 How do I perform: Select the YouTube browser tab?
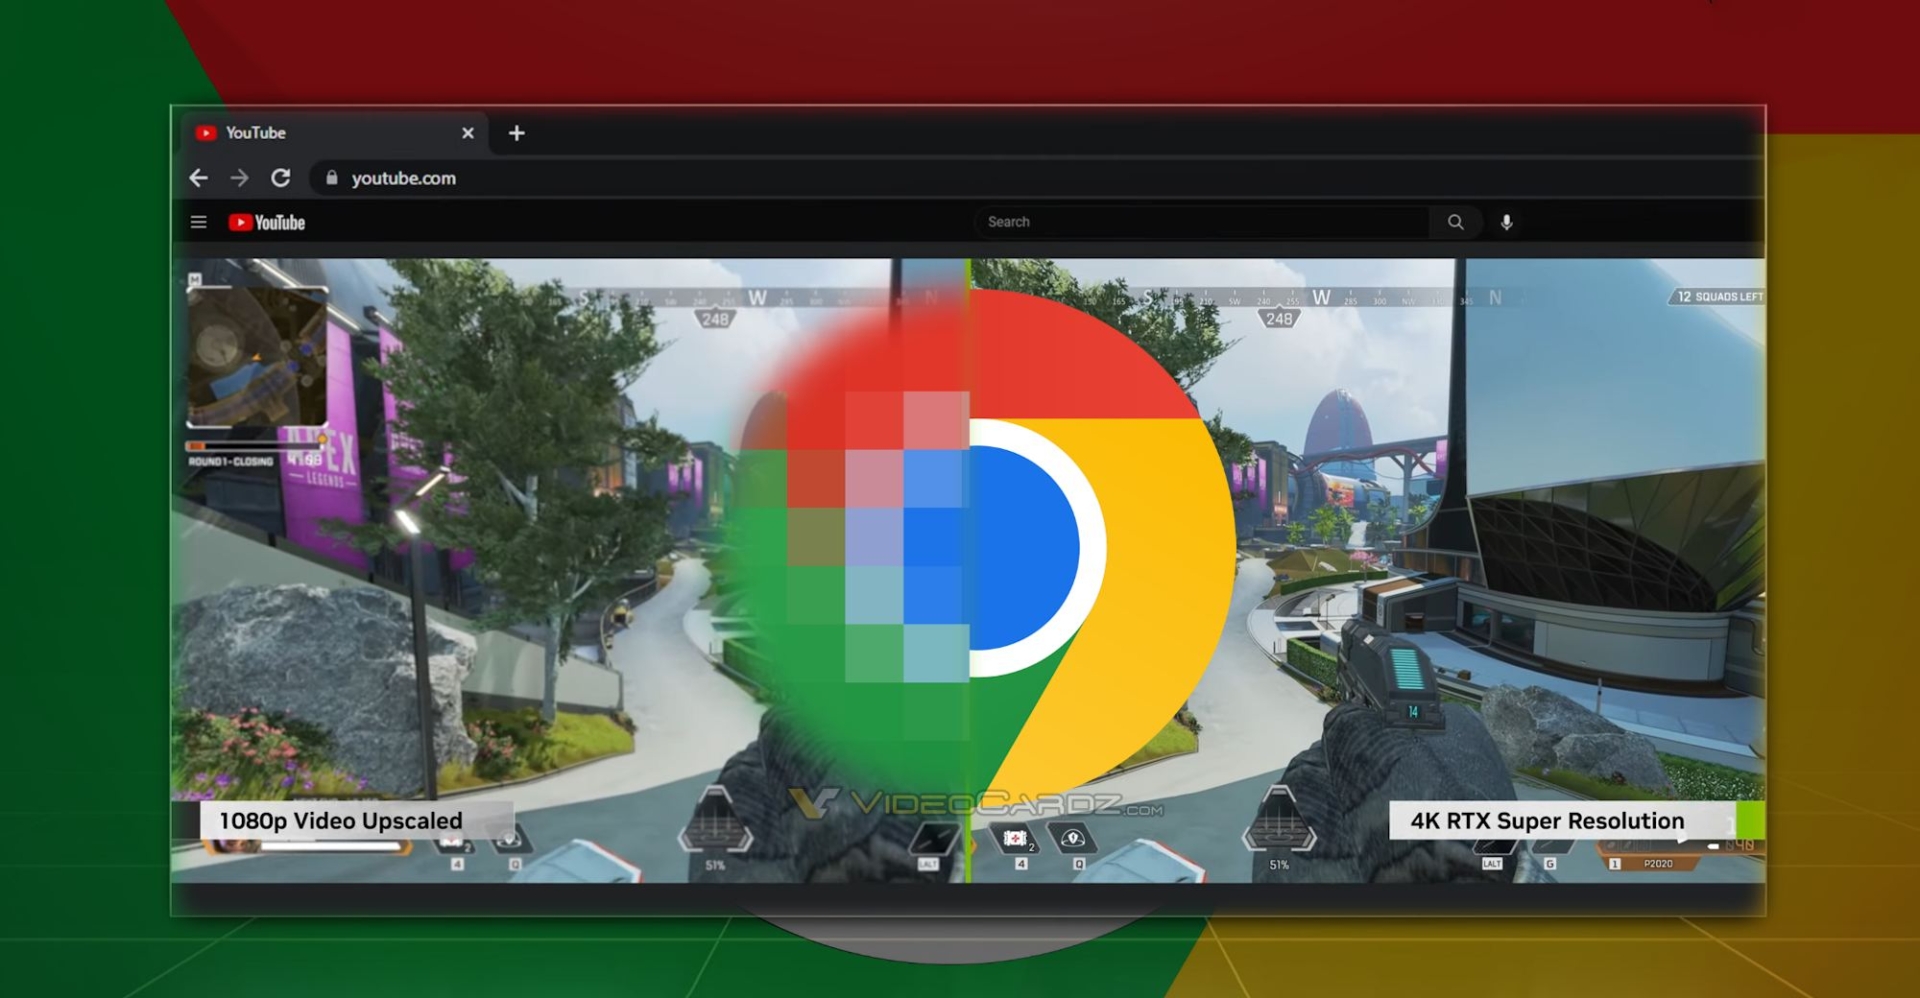coord(335,133)
